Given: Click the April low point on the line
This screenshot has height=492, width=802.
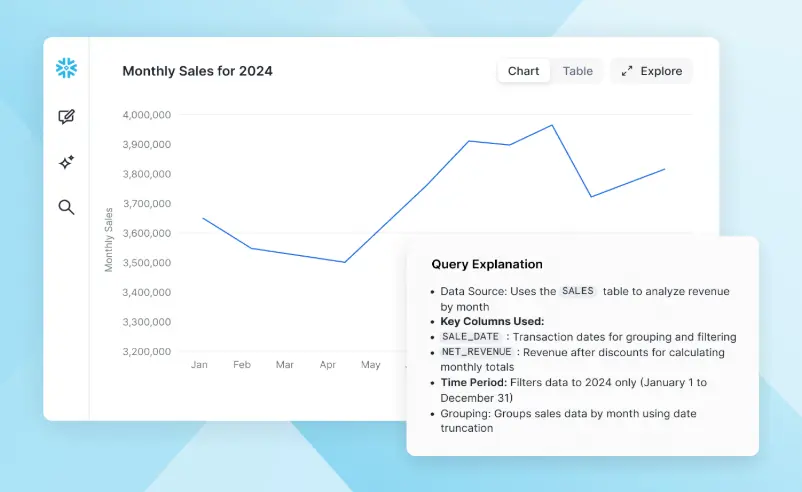Looking at the screenshot, I should (344, 262).
